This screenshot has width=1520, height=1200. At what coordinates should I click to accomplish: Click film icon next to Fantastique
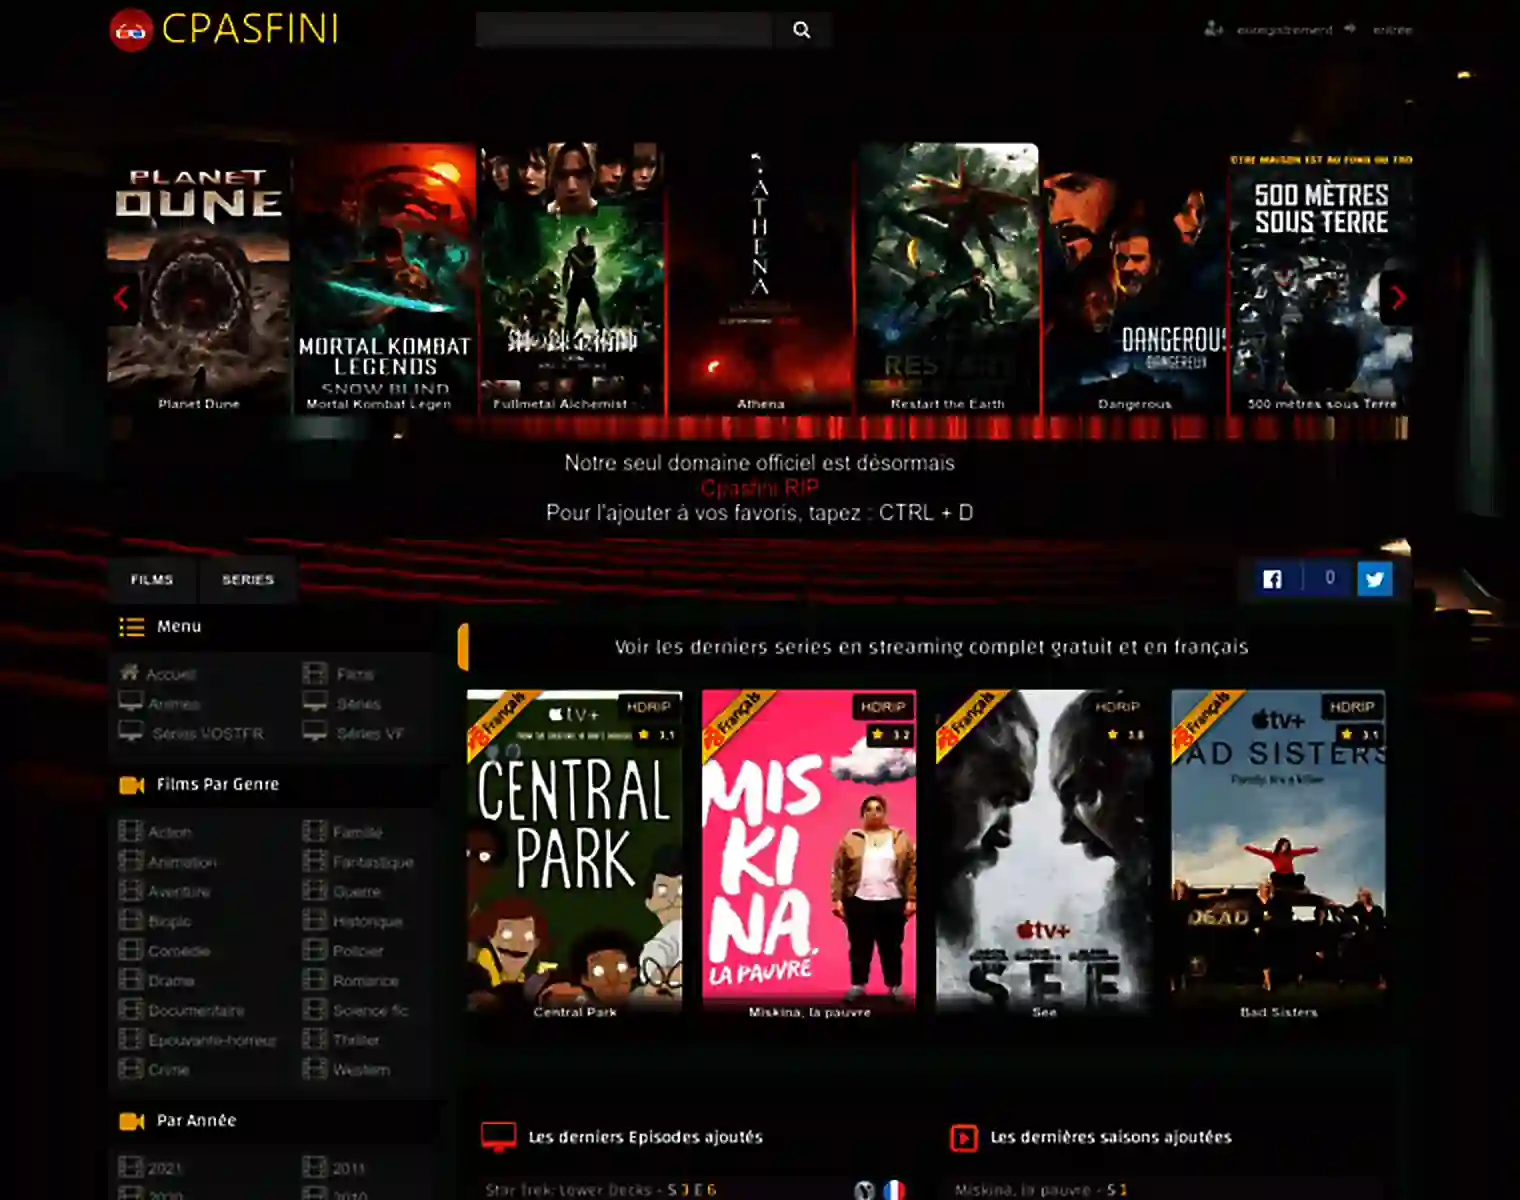(x=315, y=861)
